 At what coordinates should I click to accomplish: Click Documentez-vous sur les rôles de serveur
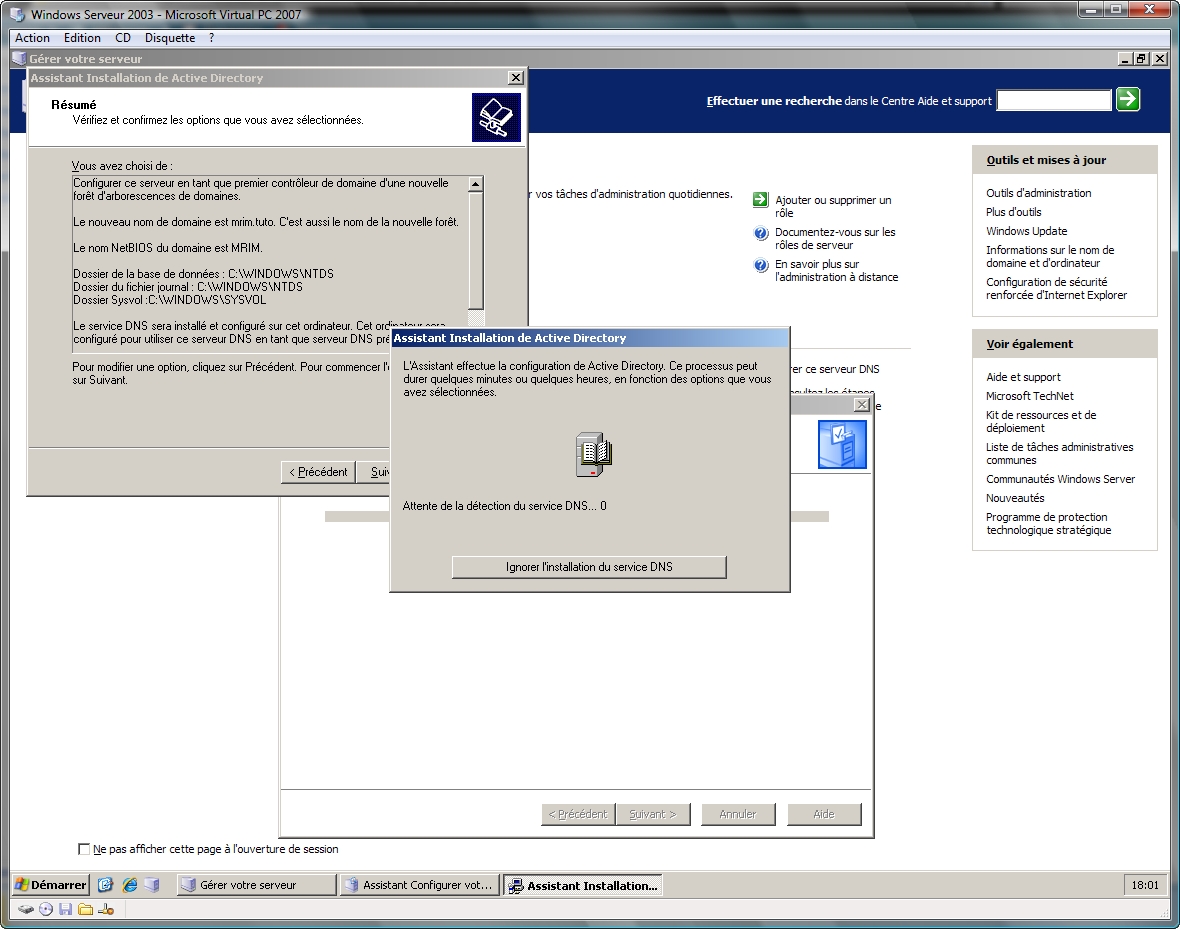pyautogui.click(x=835, y=239)
